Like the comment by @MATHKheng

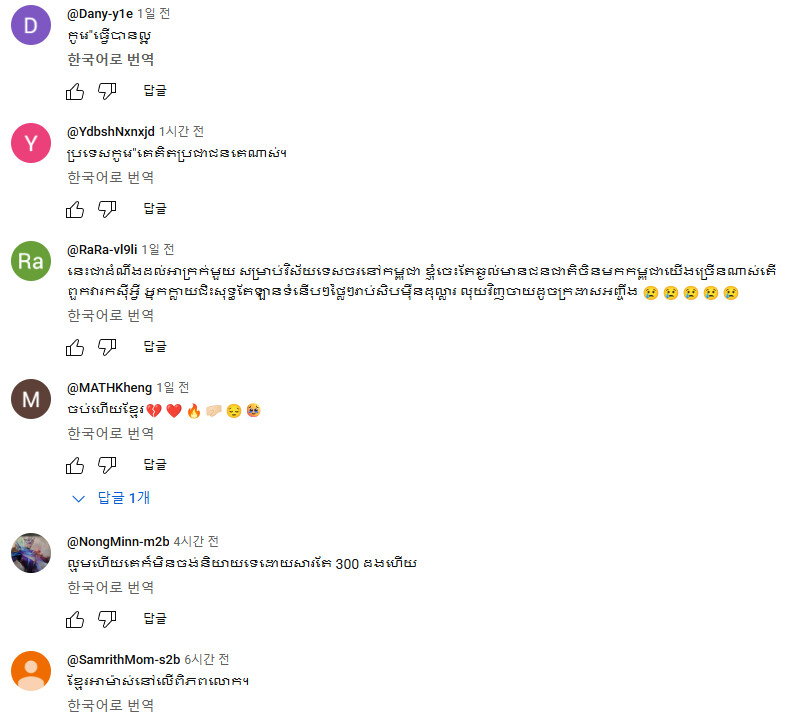75,465
